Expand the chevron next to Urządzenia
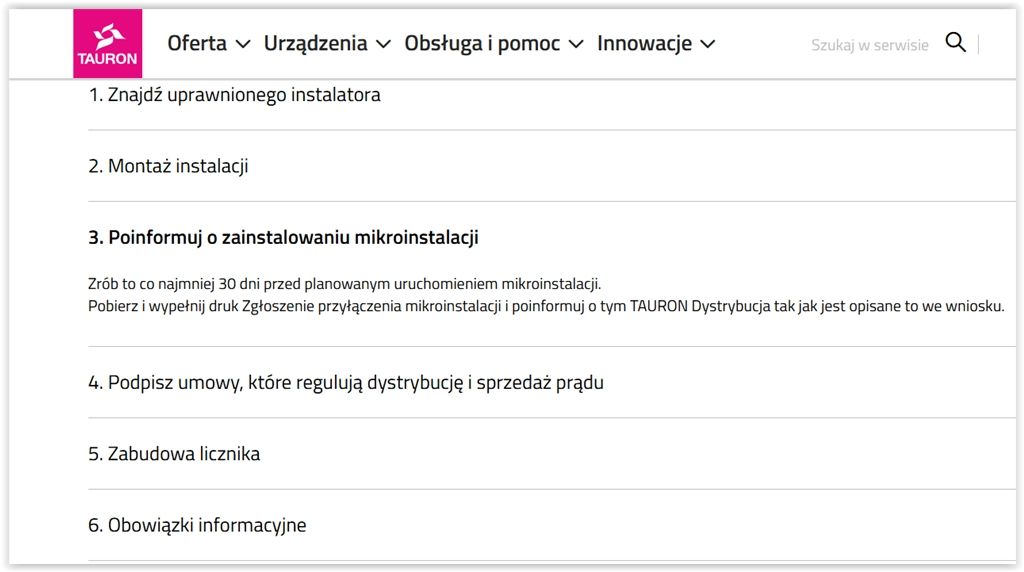1024x572 pixels. point(383,44)
